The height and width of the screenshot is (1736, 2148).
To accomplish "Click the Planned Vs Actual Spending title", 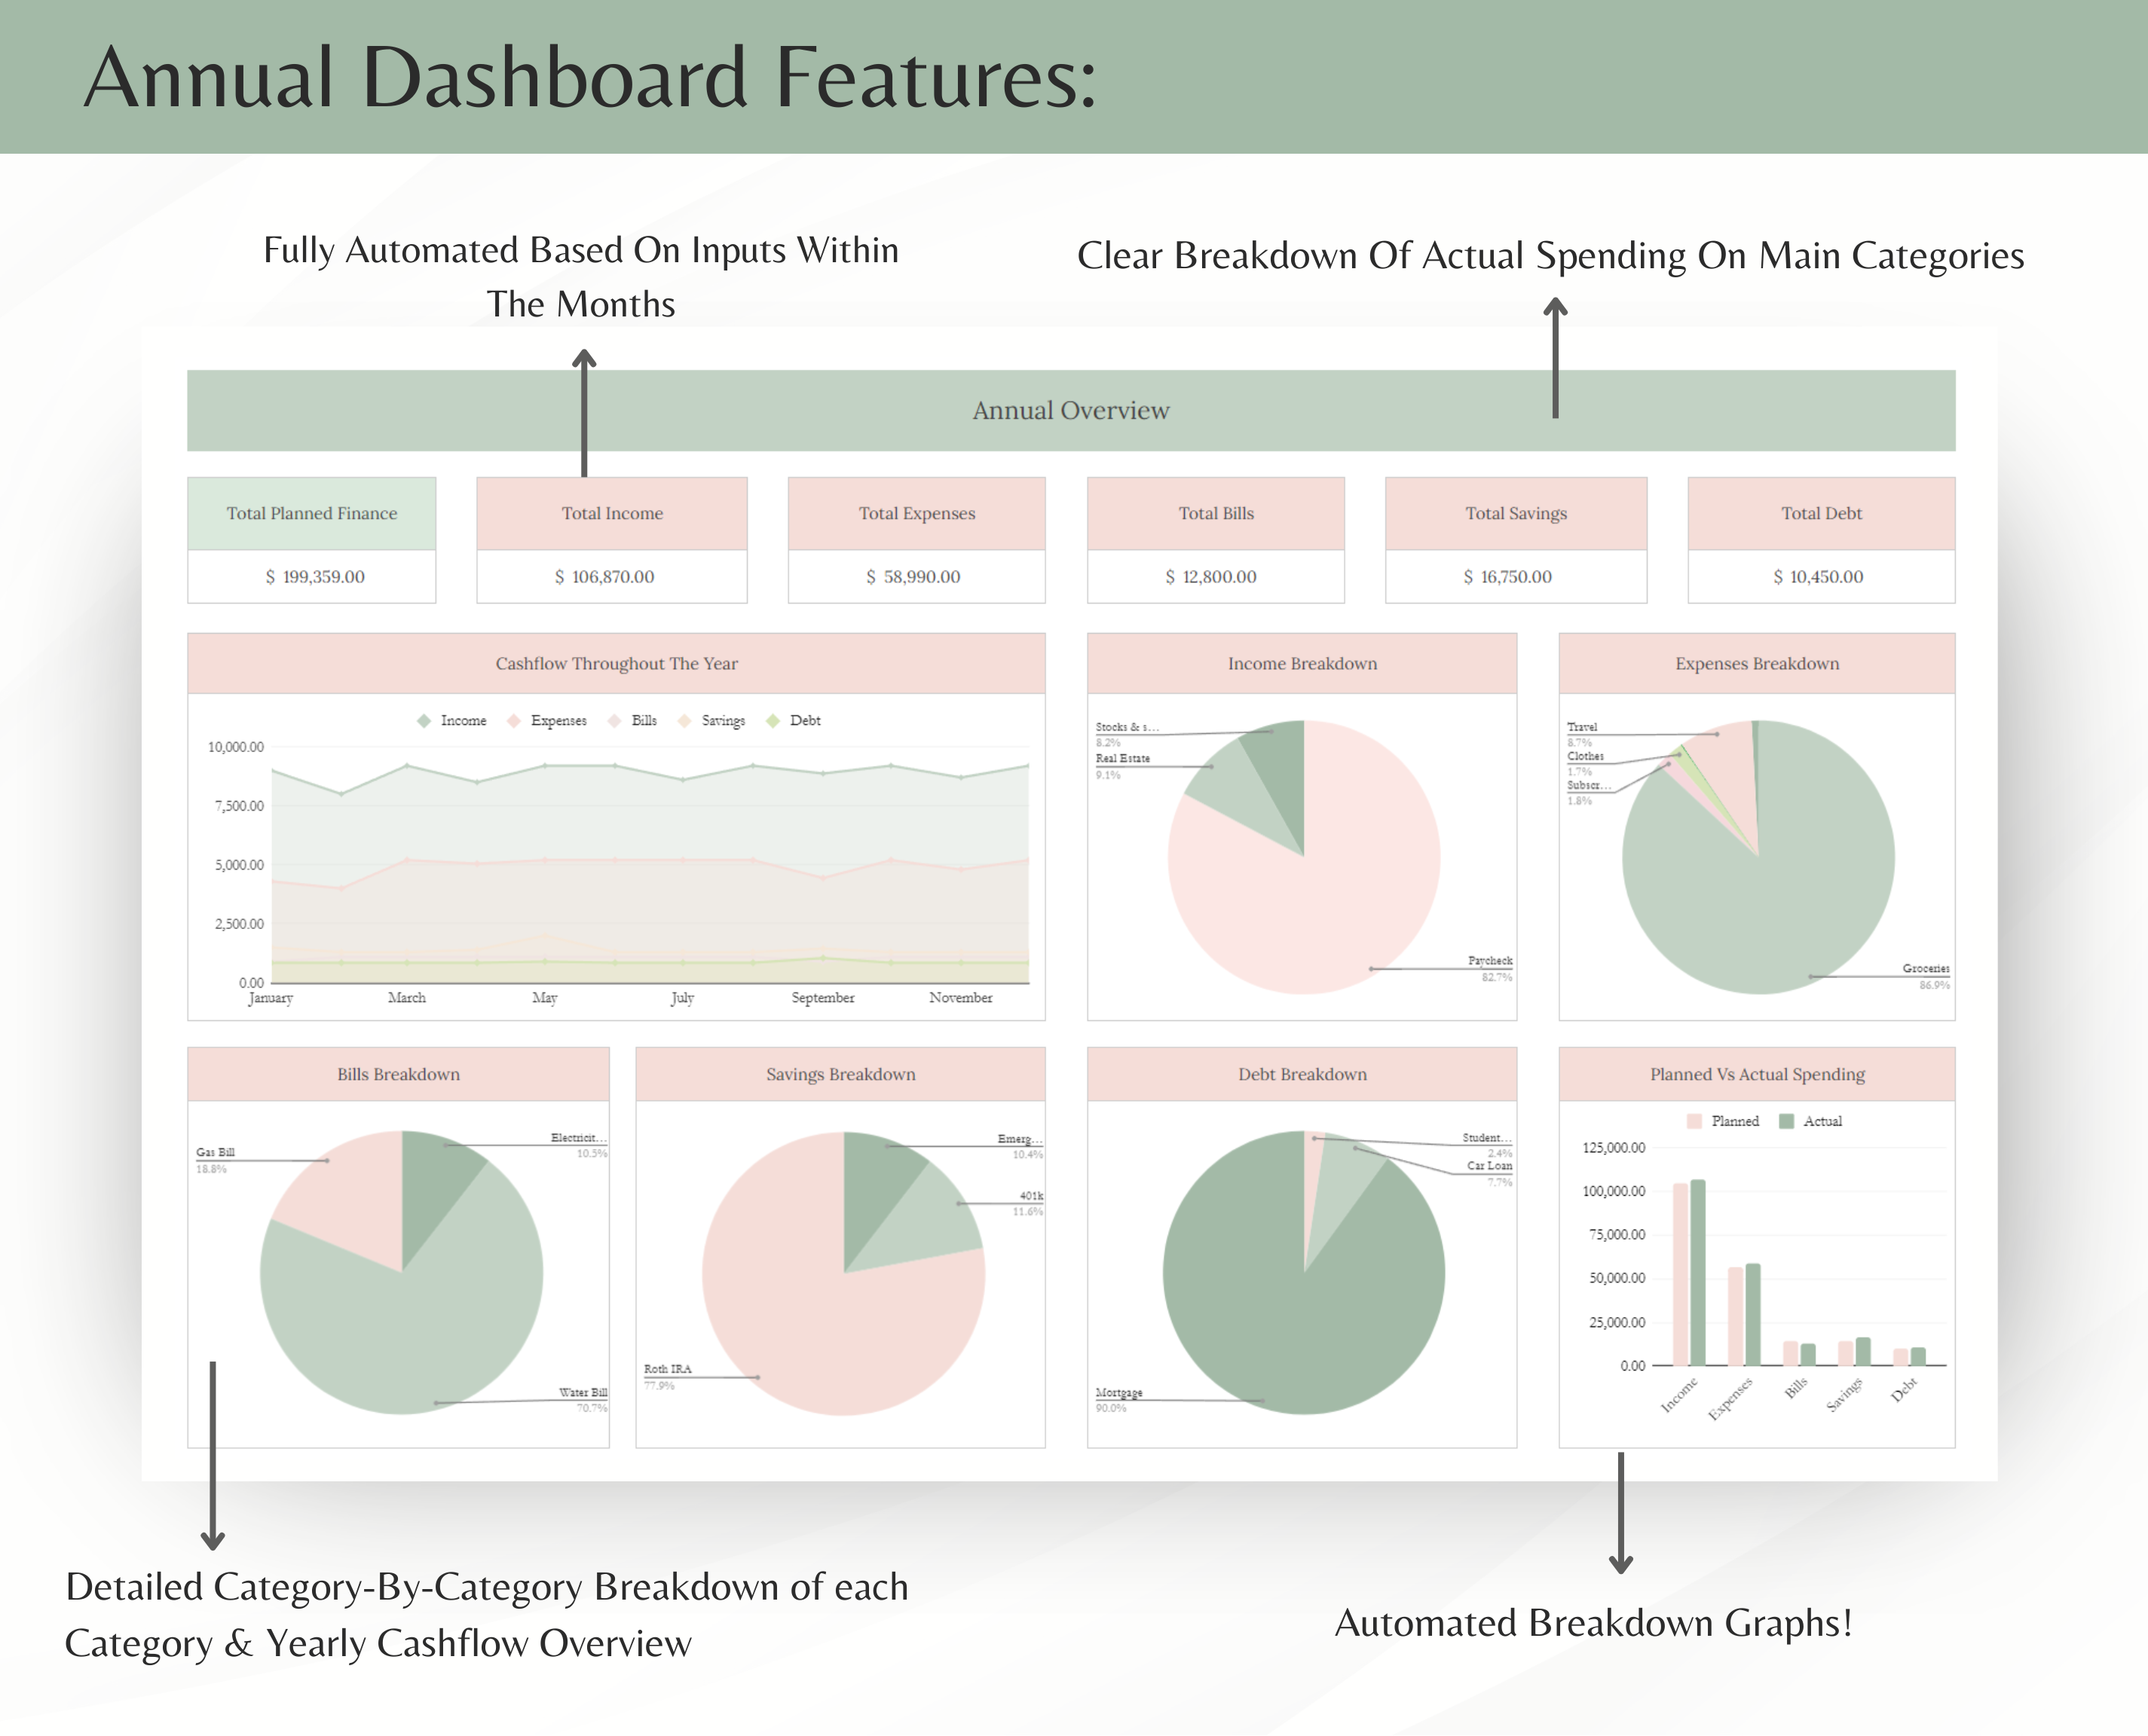I will [x=1757, y=1074].
